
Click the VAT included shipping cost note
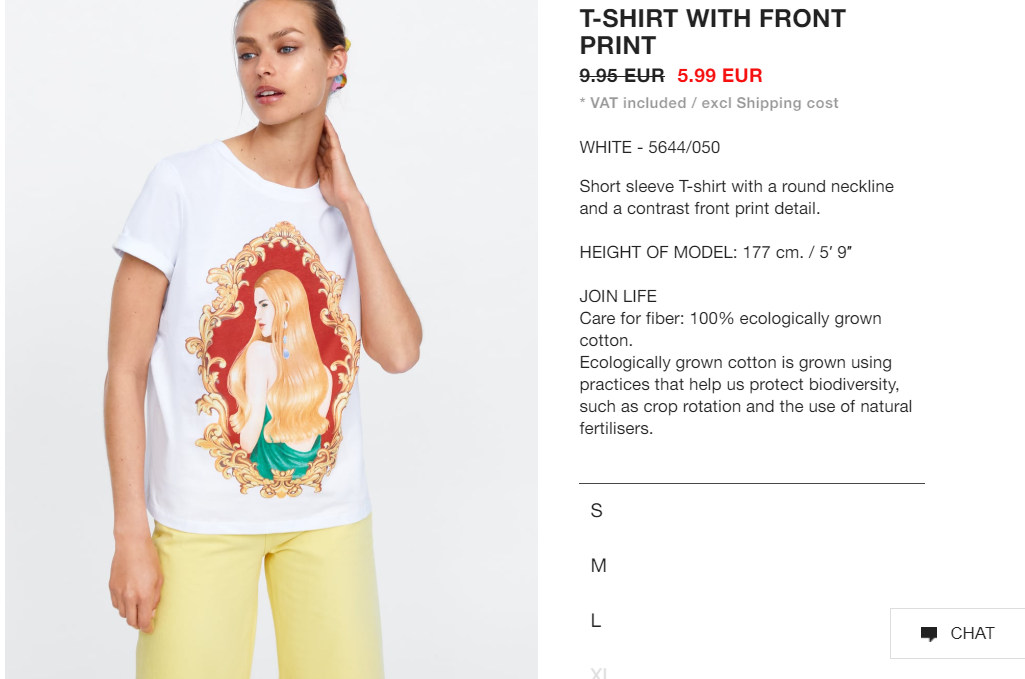coord(709,103)
